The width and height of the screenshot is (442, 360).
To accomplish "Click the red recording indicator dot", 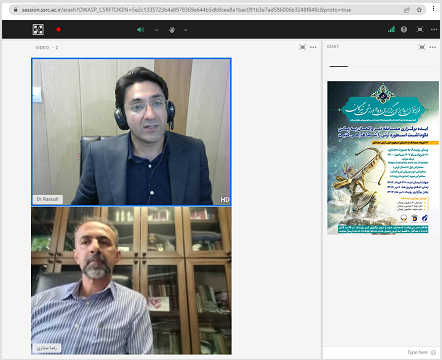I will click(x=59, y=30).
